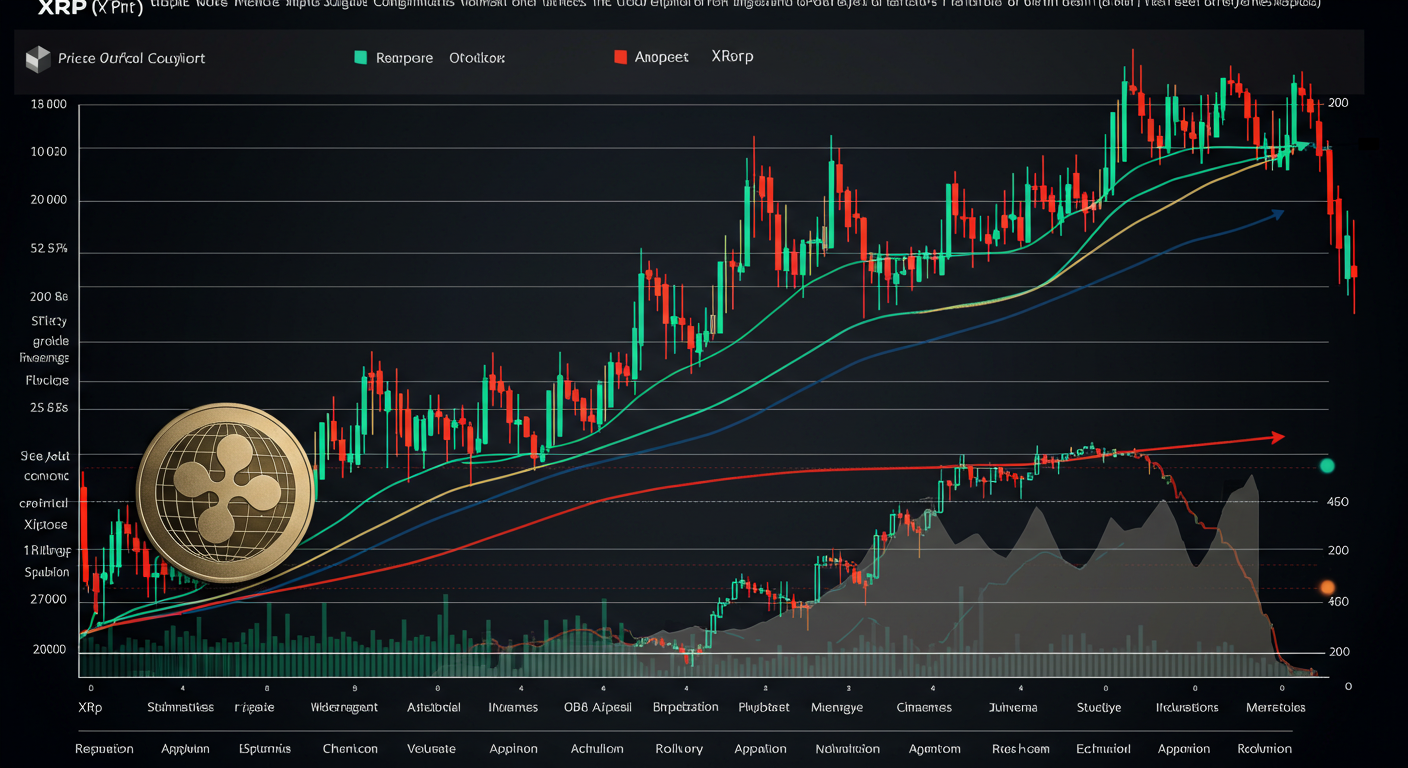
Task: Select the 'Mienigye' label
Action: (837, 707)
